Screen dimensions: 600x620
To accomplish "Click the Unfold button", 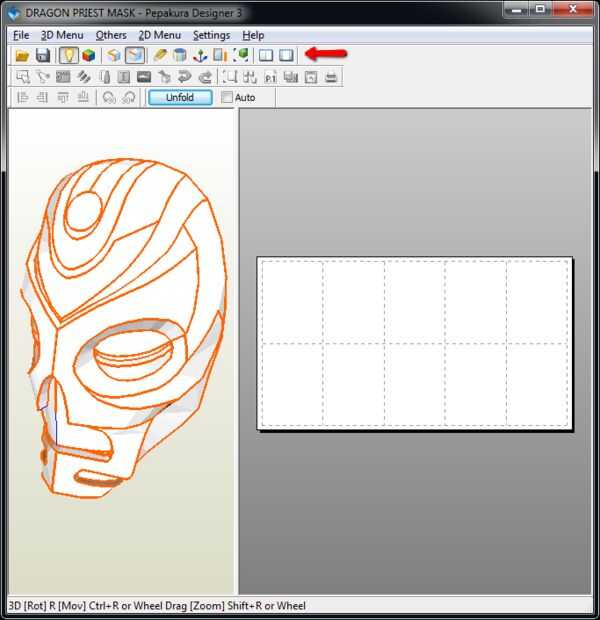I will pyautogui.click(x=180, y=98).
